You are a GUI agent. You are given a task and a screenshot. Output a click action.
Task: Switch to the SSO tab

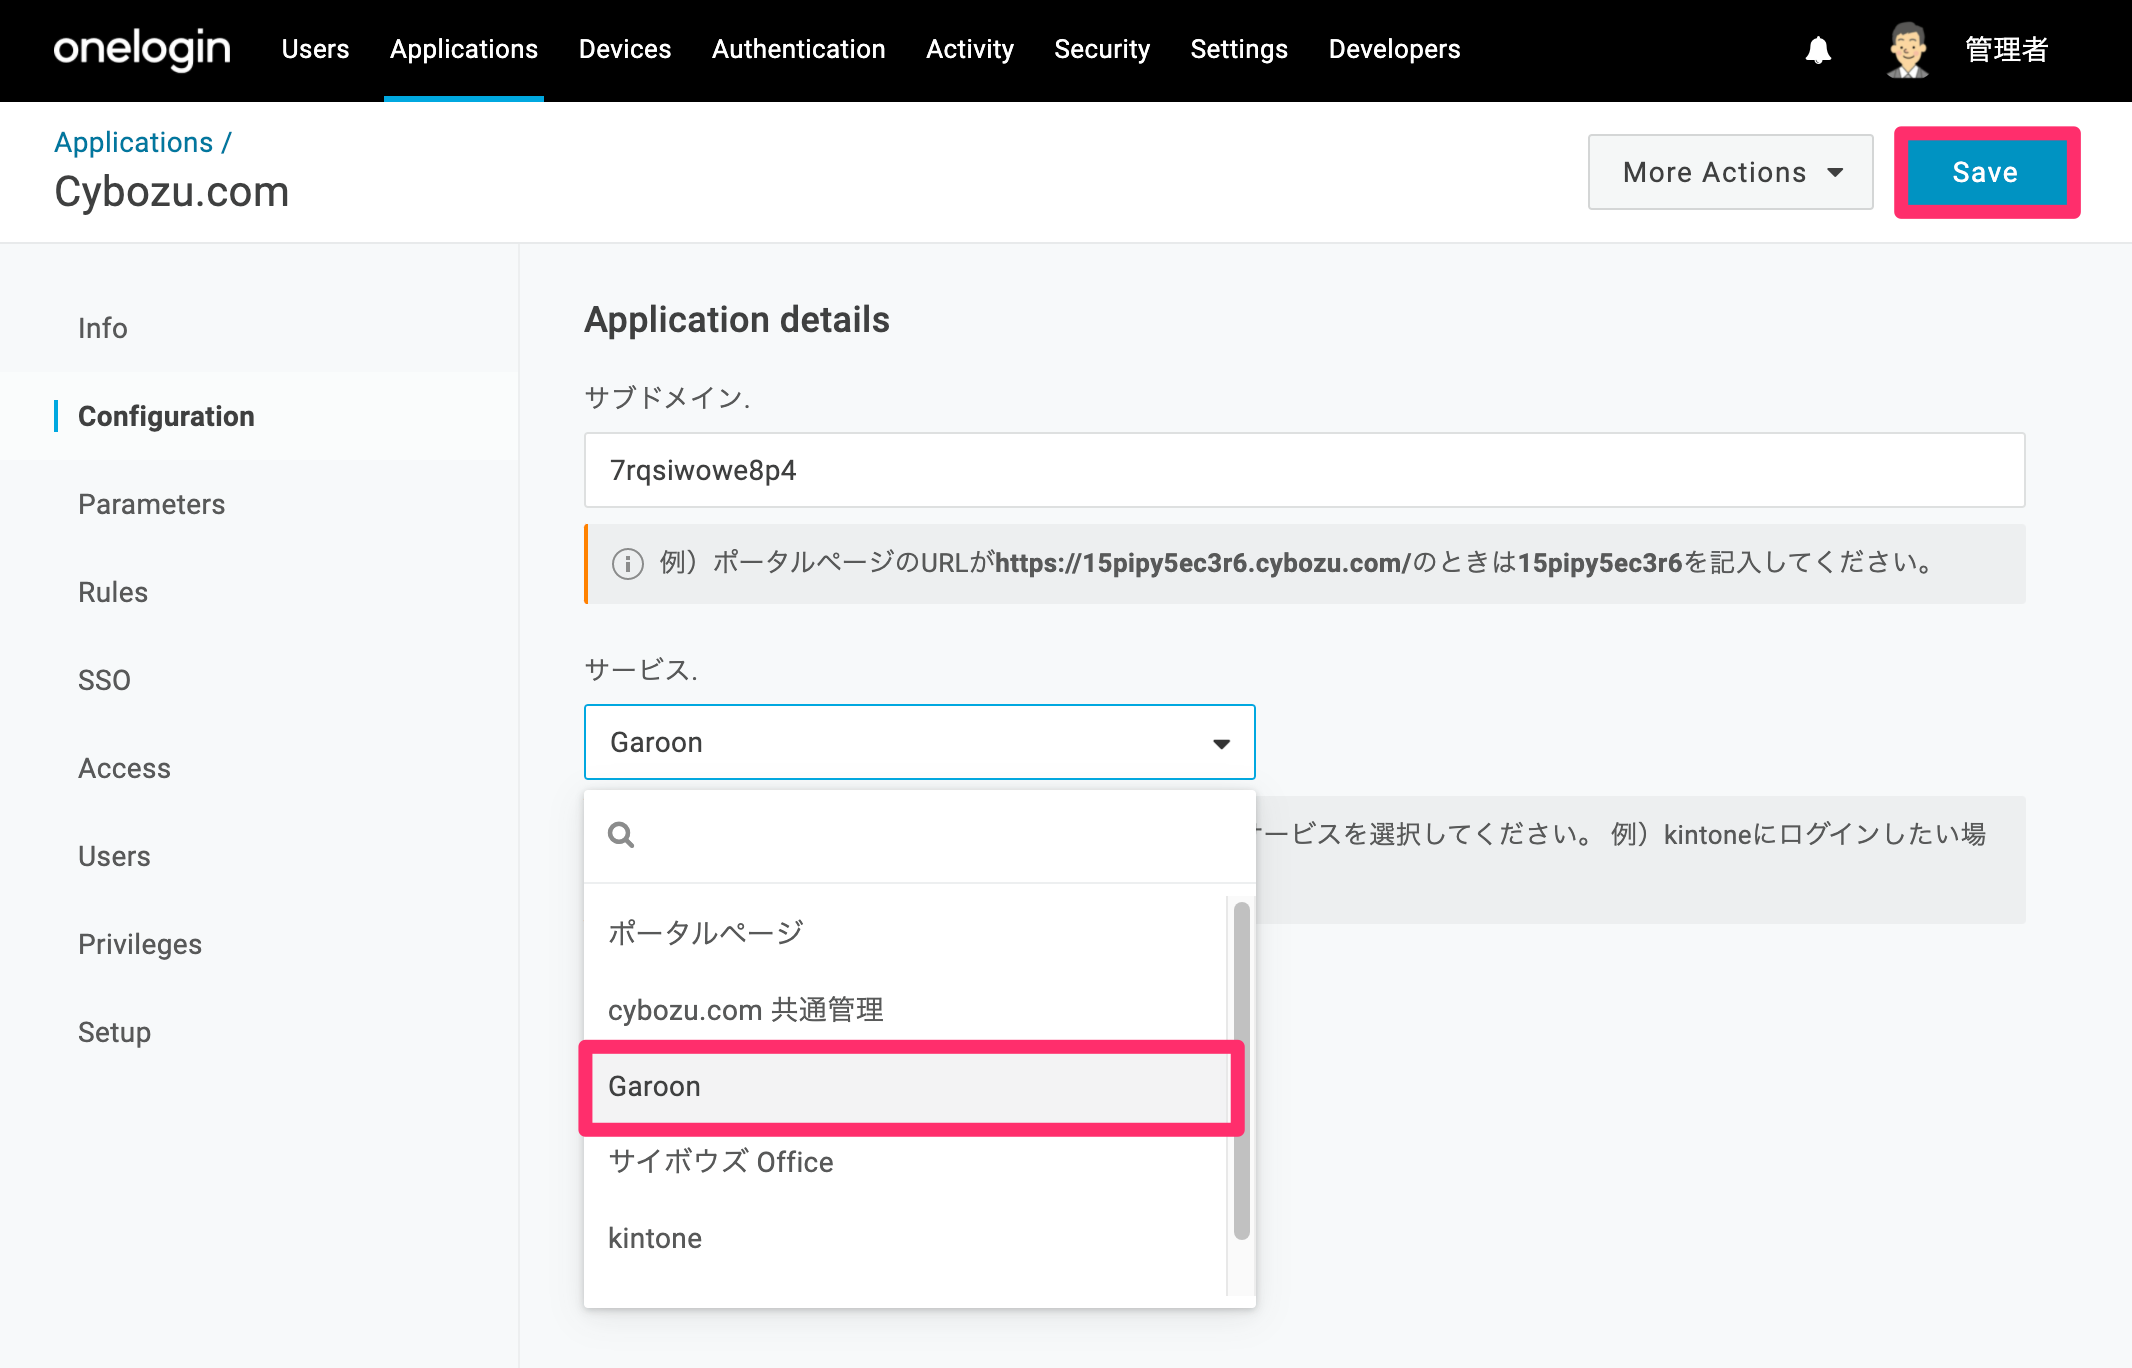point(104,680)
